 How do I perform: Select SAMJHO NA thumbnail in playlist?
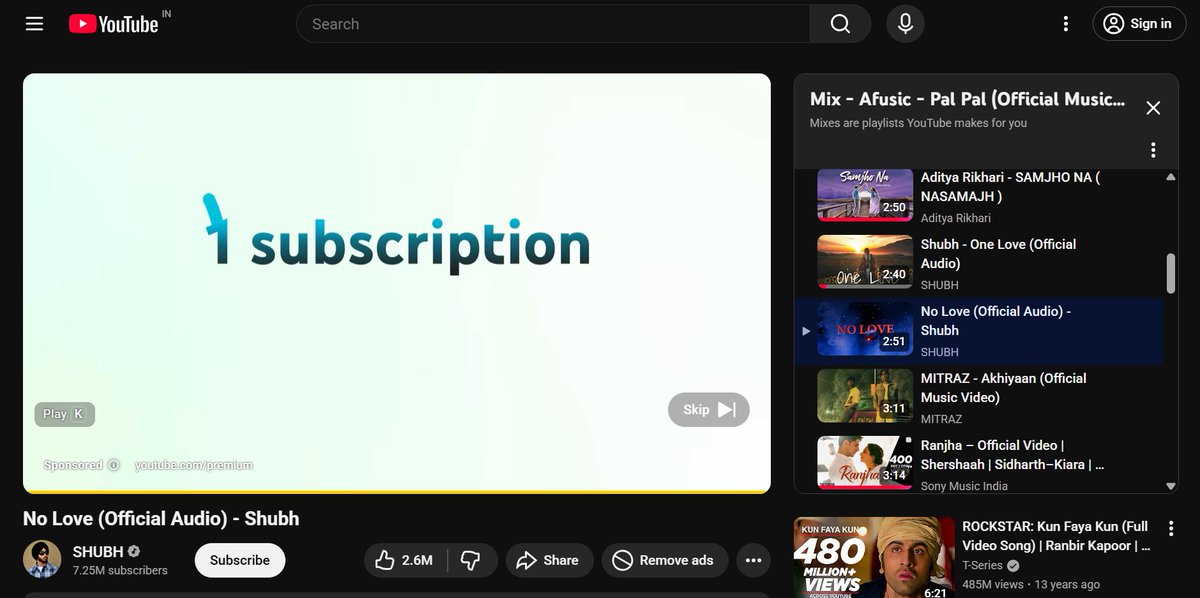(865, 194)
